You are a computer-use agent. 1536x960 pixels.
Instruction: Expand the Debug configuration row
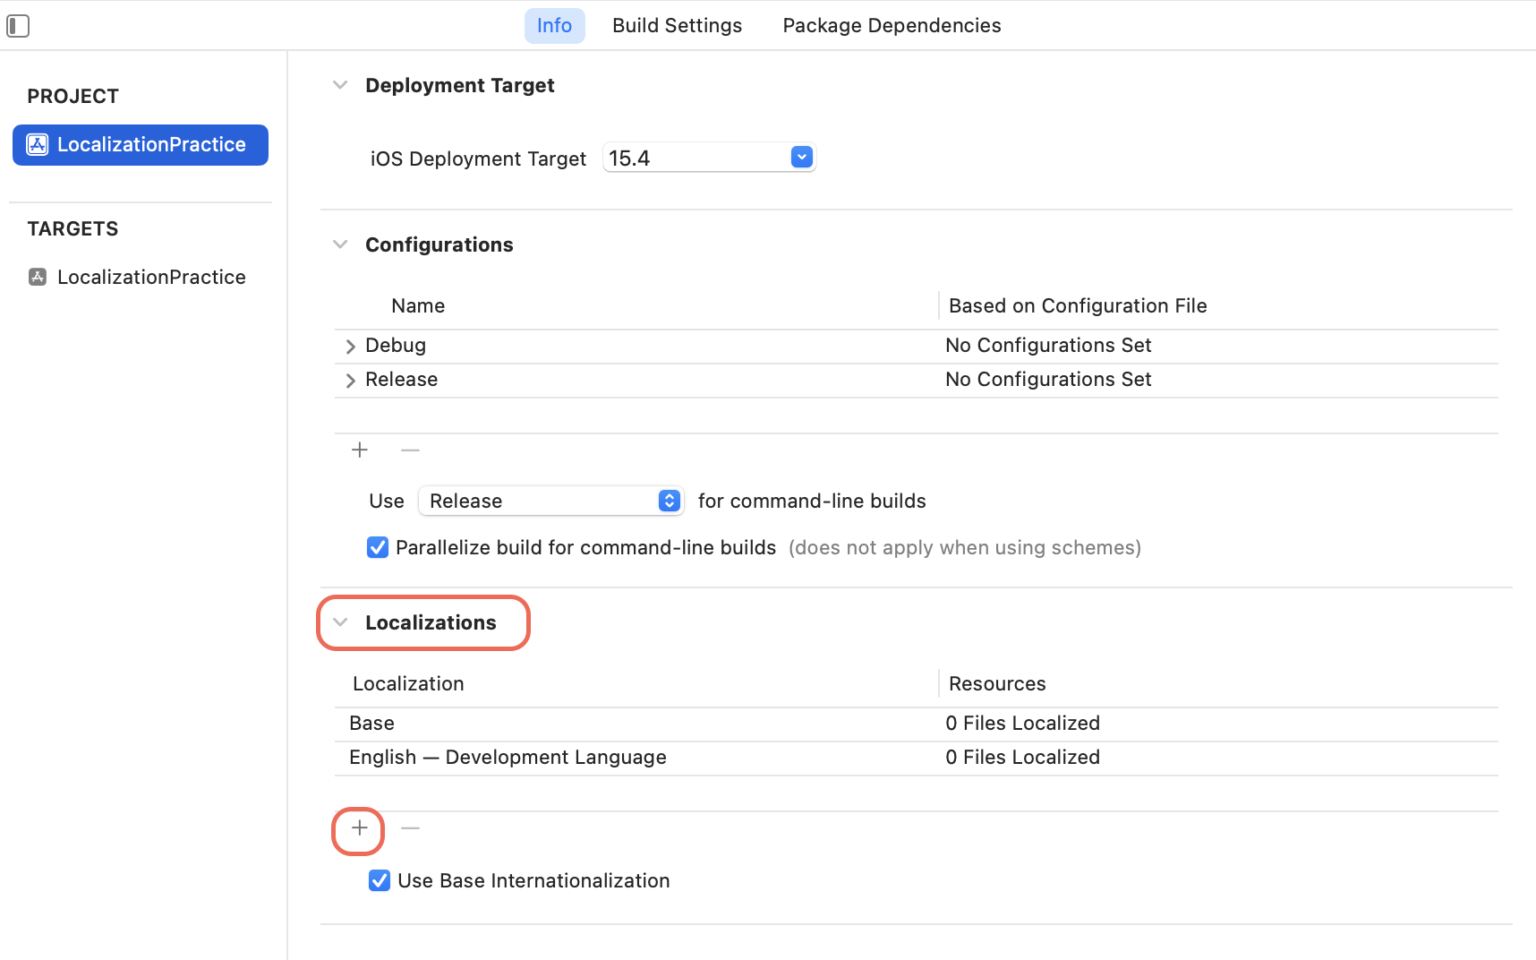click(350, 345)
